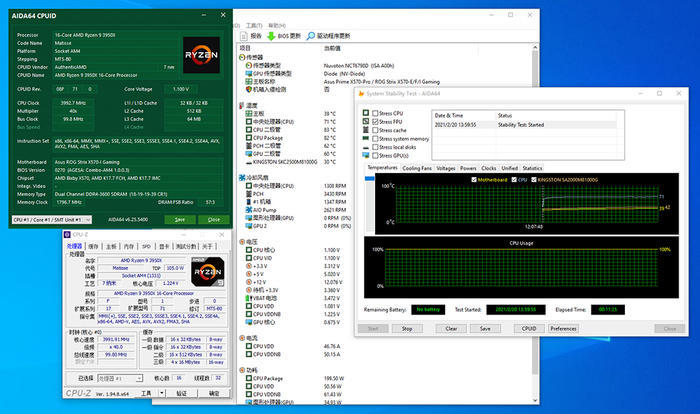Toggle the CPU graph legend checkbox
The height and width of the screenshot is (414, 700).
coord(514,180)
